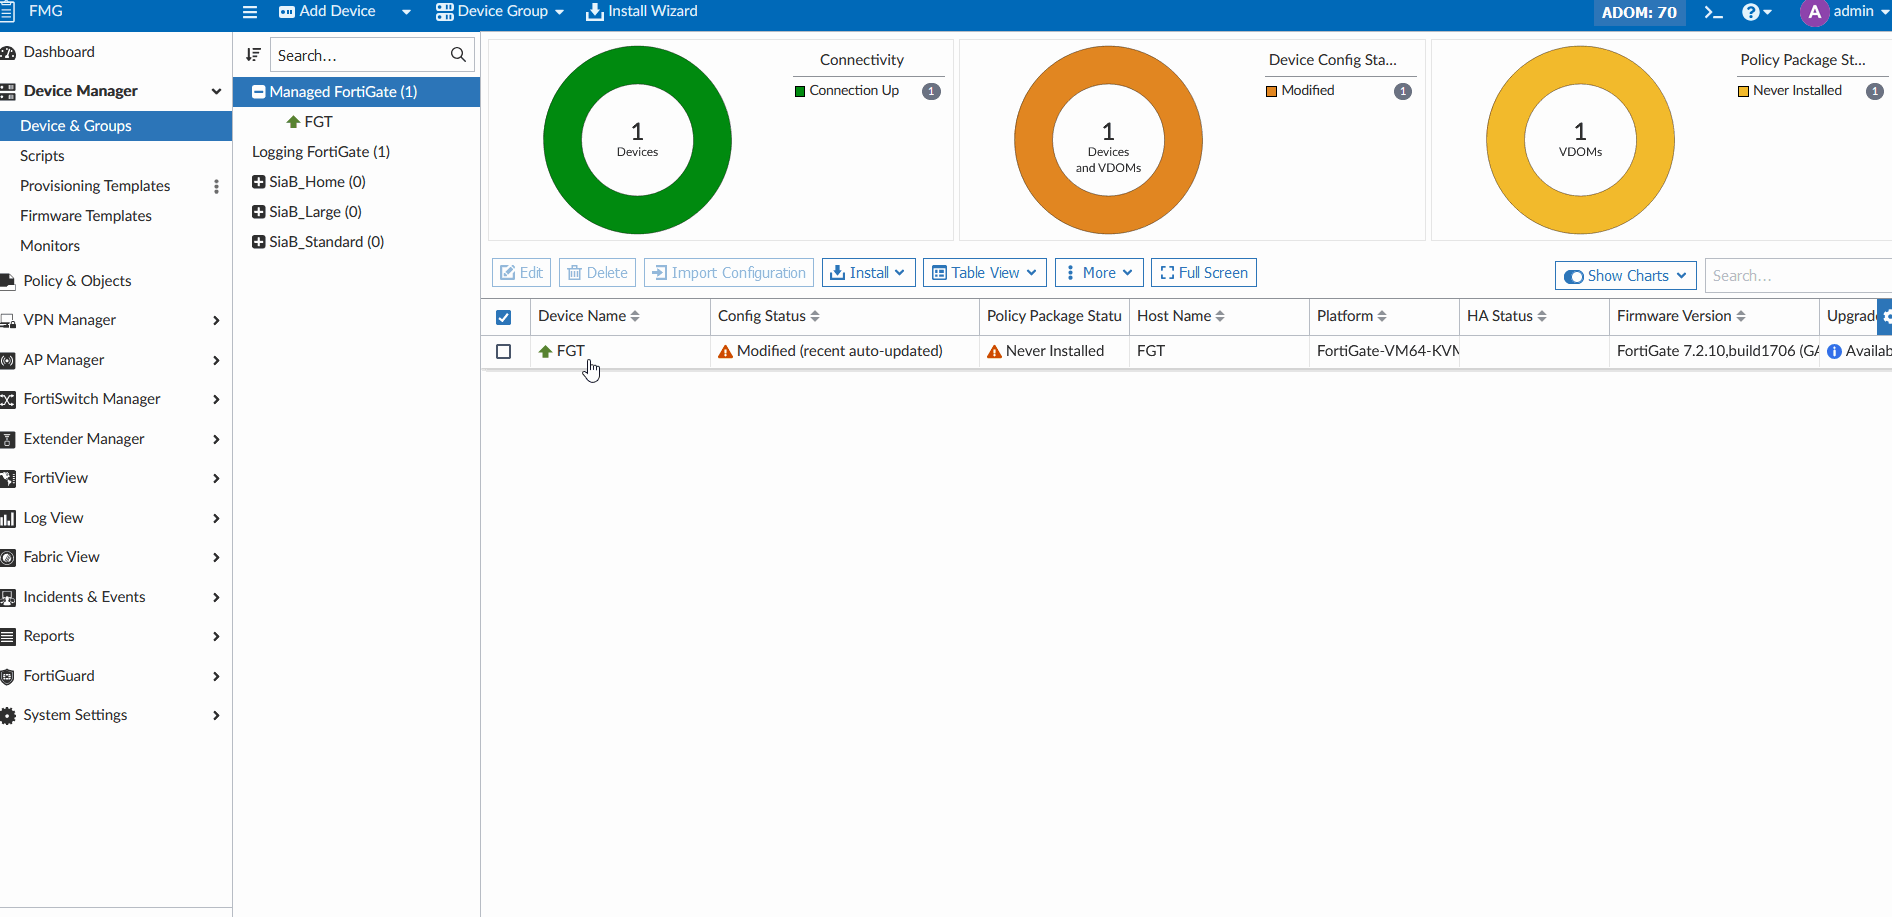
Task: Expand the SiaB_Large group
Action: tap(258, 212)
